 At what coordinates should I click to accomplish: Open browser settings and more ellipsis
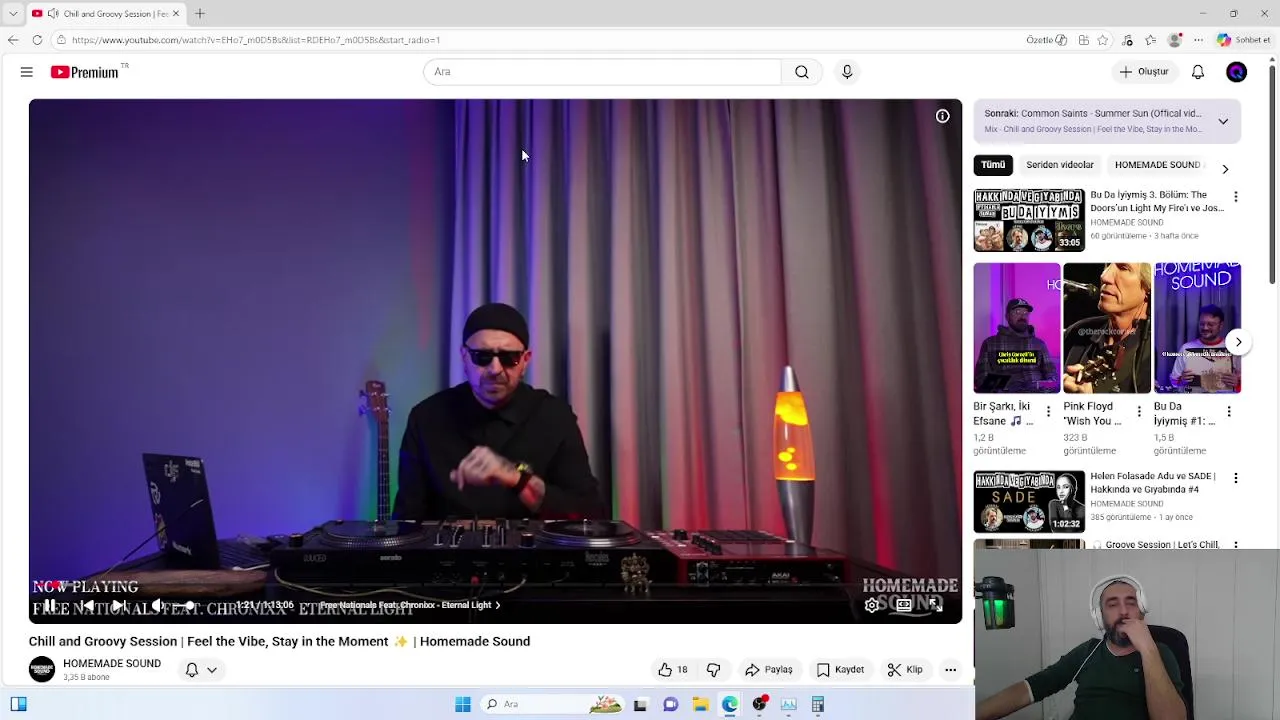[x=1199, y=40]
